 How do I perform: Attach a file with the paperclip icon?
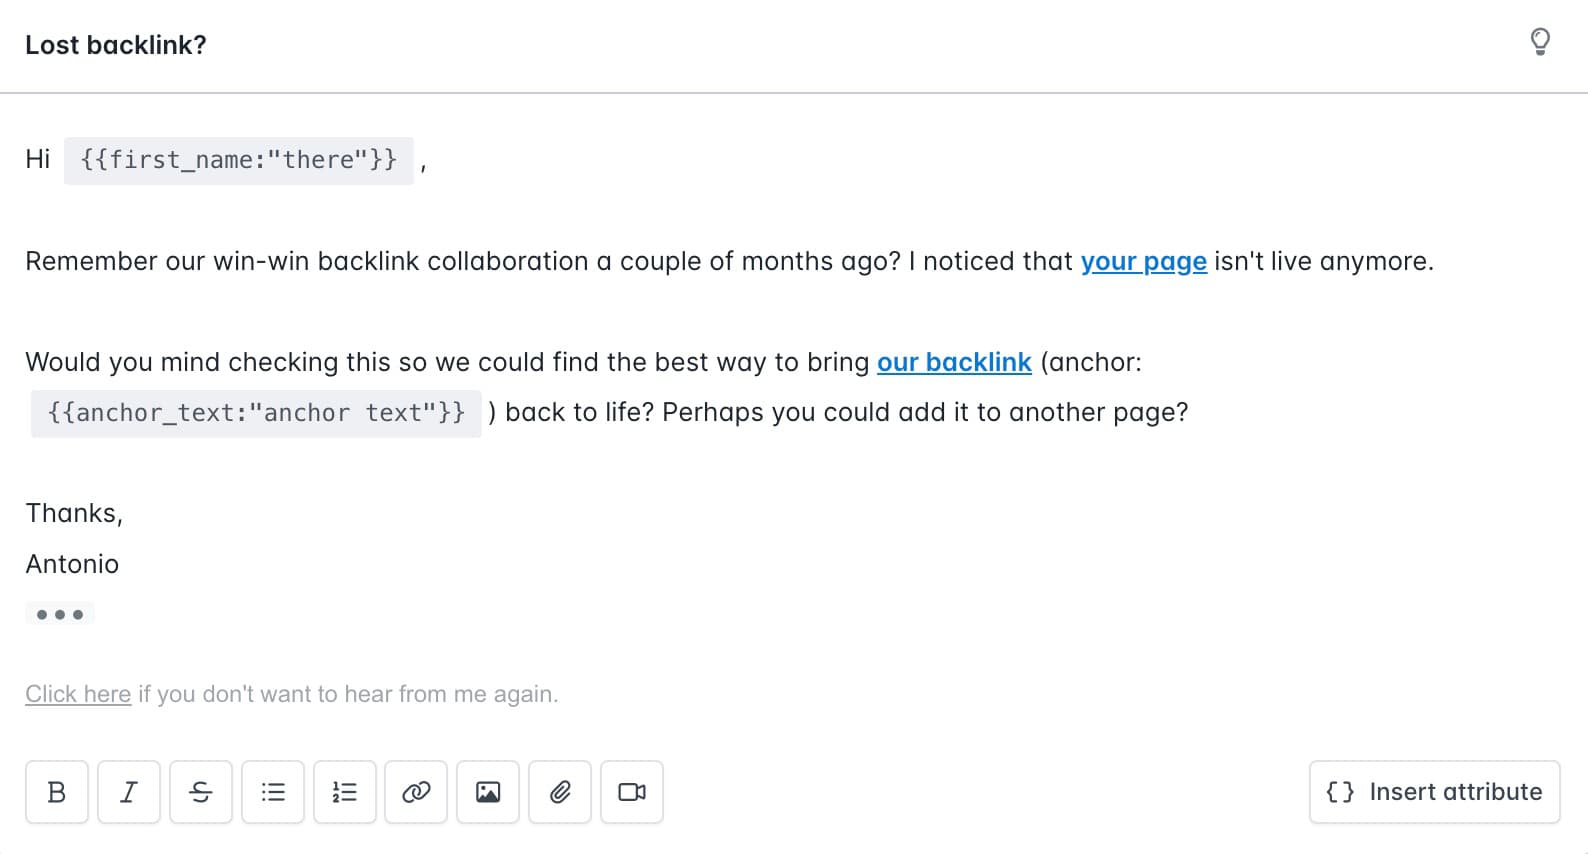(x=560, y=792)
